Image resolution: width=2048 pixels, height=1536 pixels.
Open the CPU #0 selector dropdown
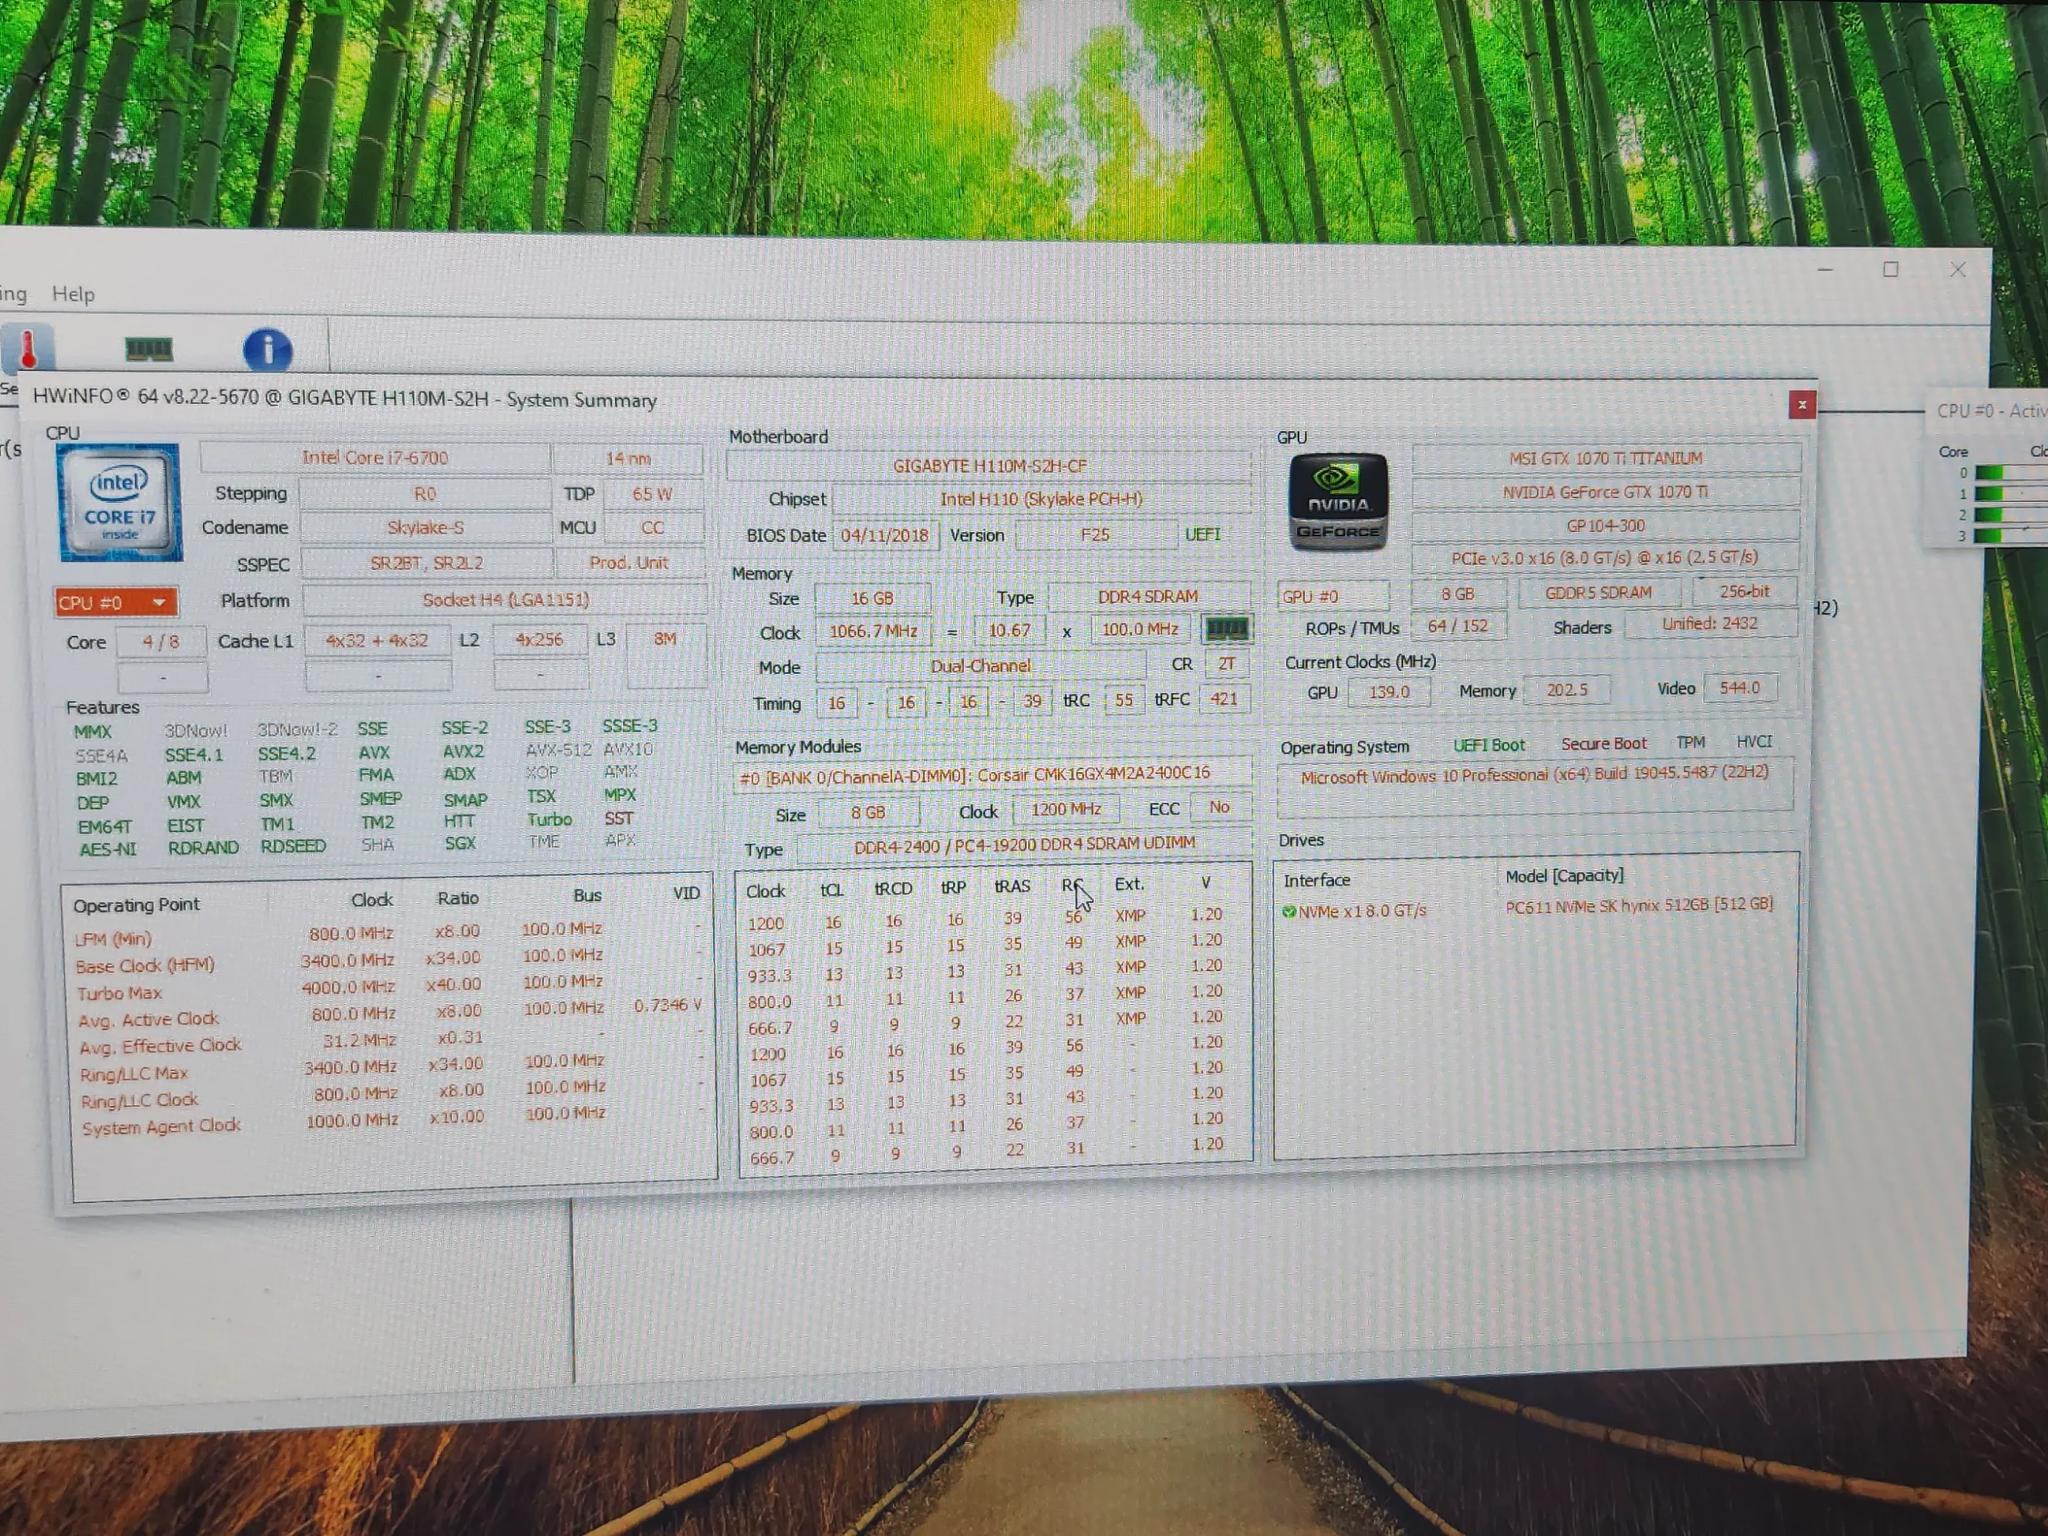116,602
